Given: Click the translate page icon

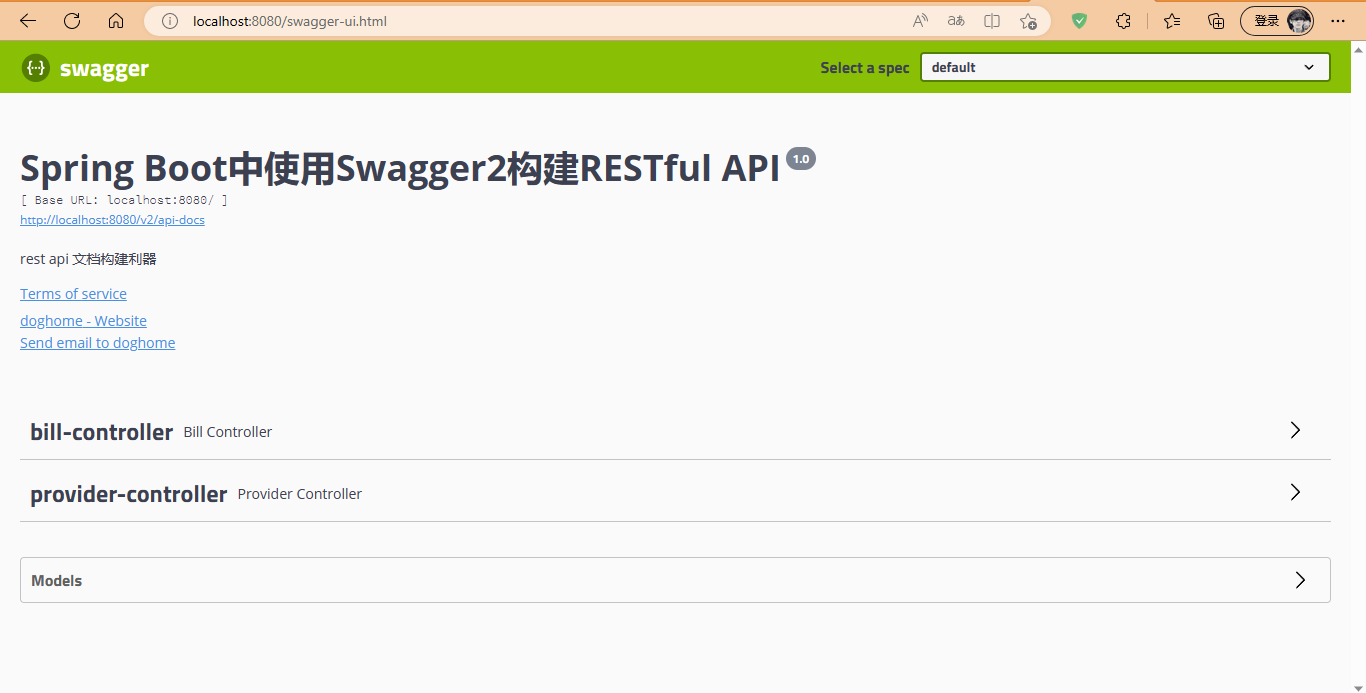Looking at the screenshot, I should [x=956, y=21].
